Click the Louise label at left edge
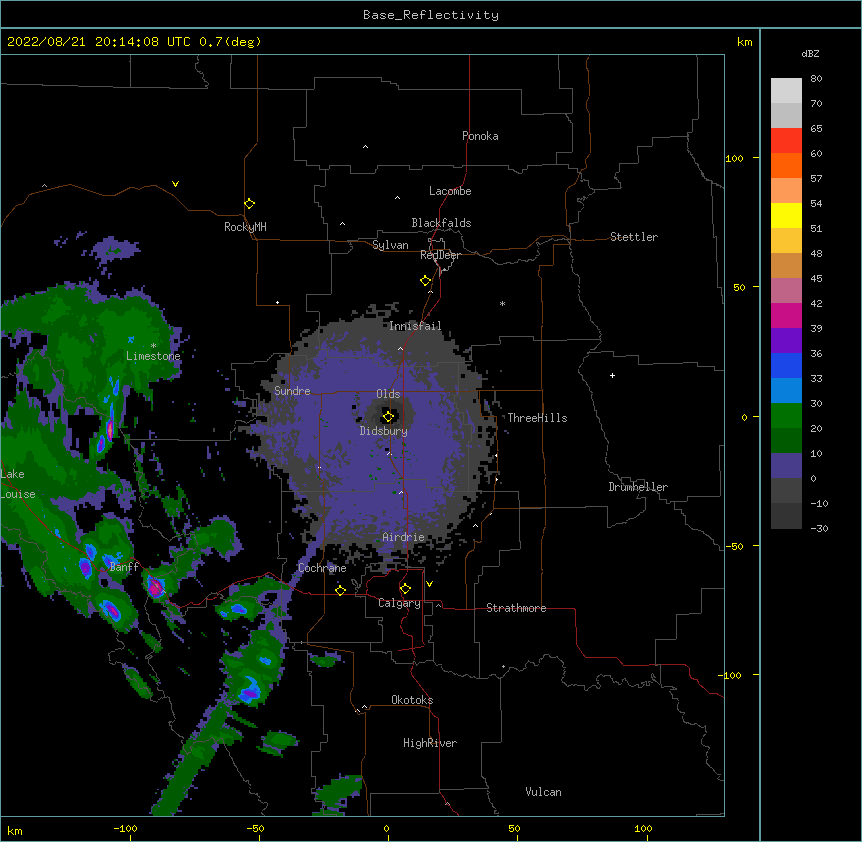 18,494
